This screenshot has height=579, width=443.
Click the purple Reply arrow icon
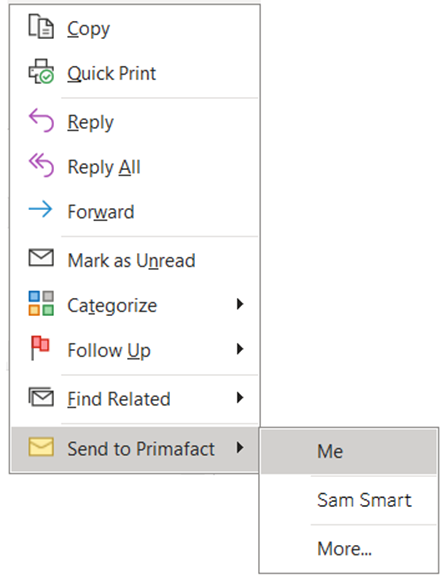41,120
